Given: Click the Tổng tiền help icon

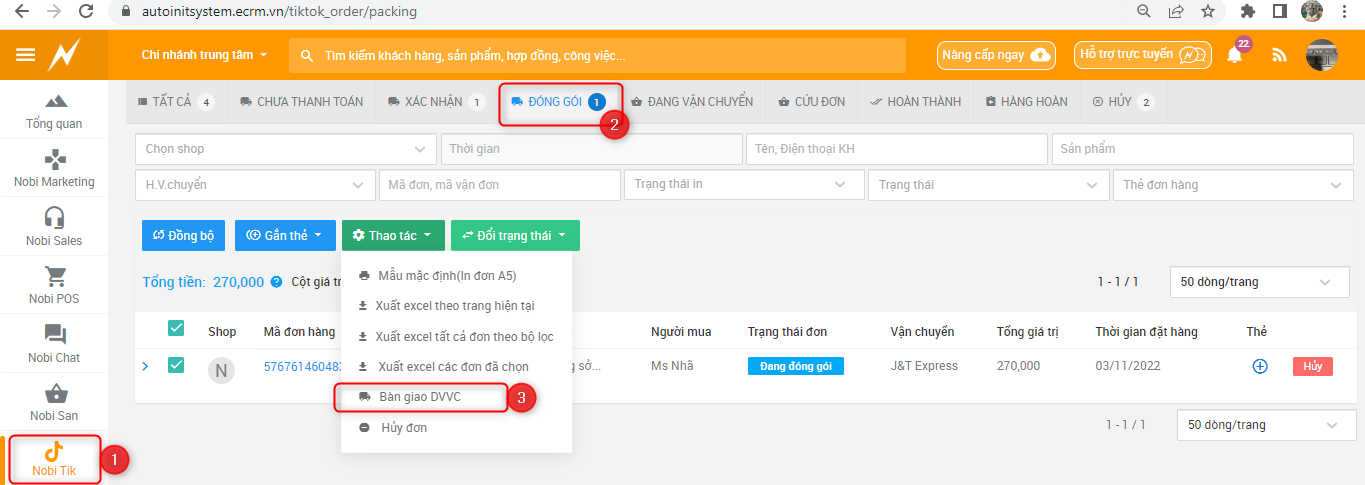Looking at the screenshot, I should coord(276,282).
